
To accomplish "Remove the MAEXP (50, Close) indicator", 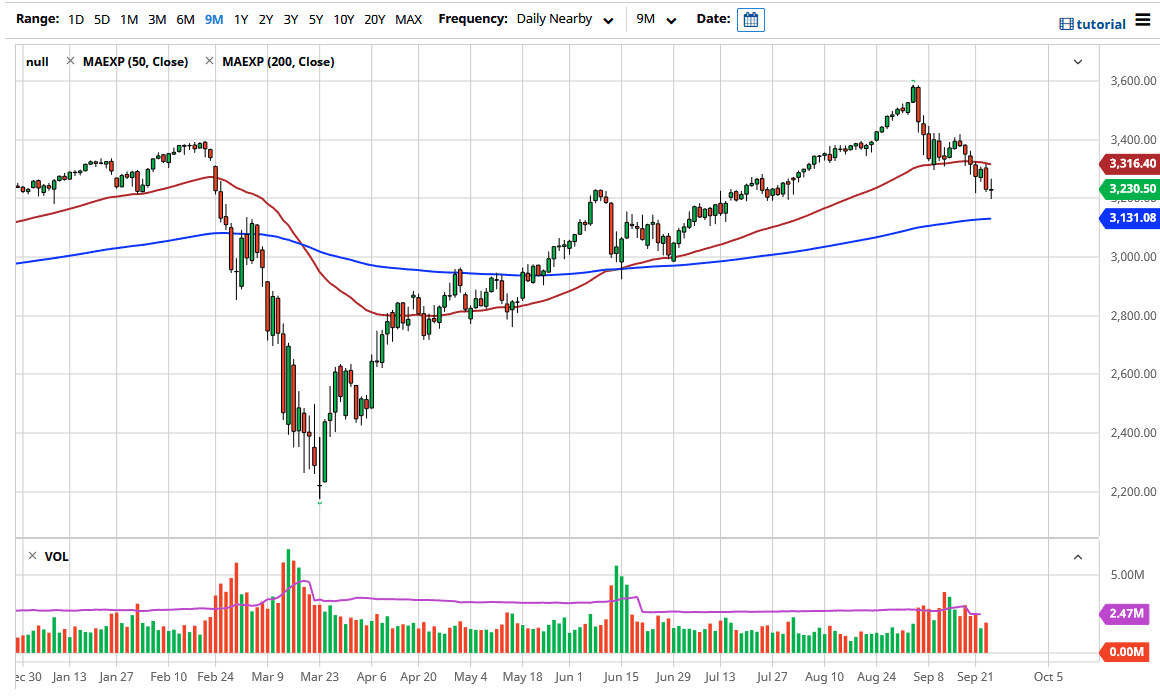I will click(69, 61).
